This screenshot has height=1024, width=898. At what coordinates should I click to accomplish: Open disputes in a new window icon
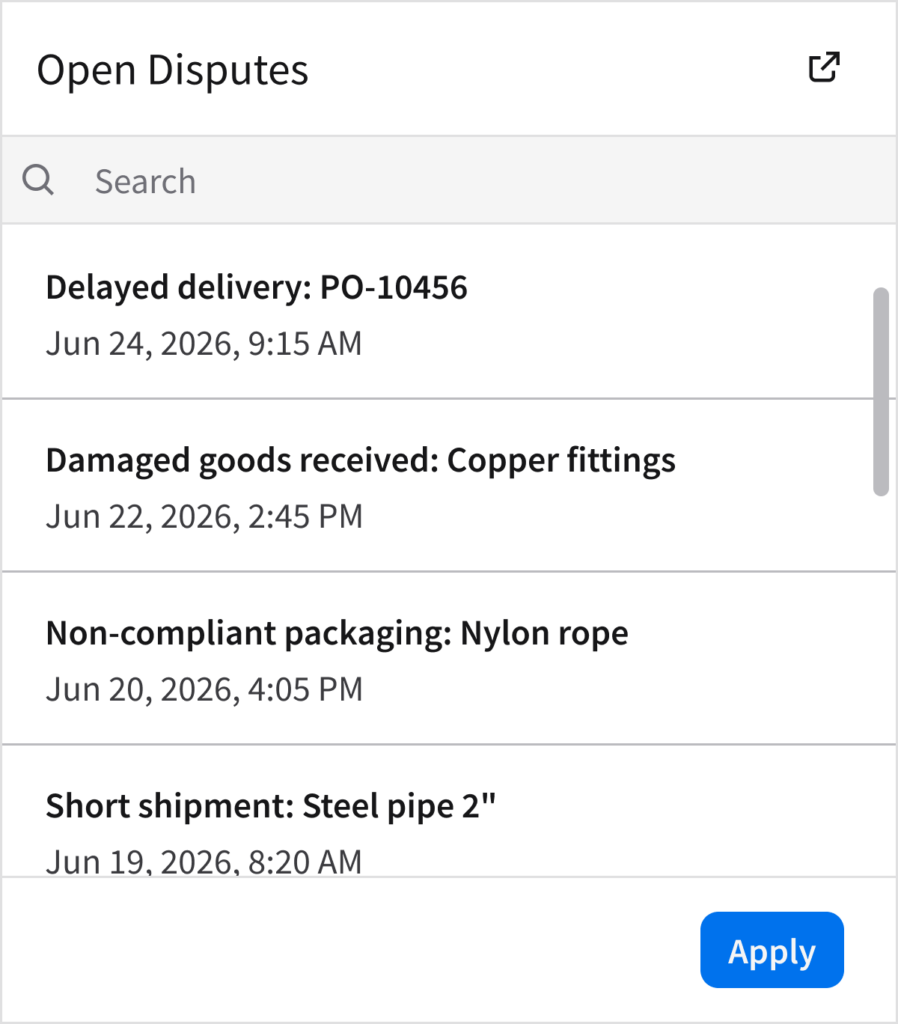click(823, 68)
